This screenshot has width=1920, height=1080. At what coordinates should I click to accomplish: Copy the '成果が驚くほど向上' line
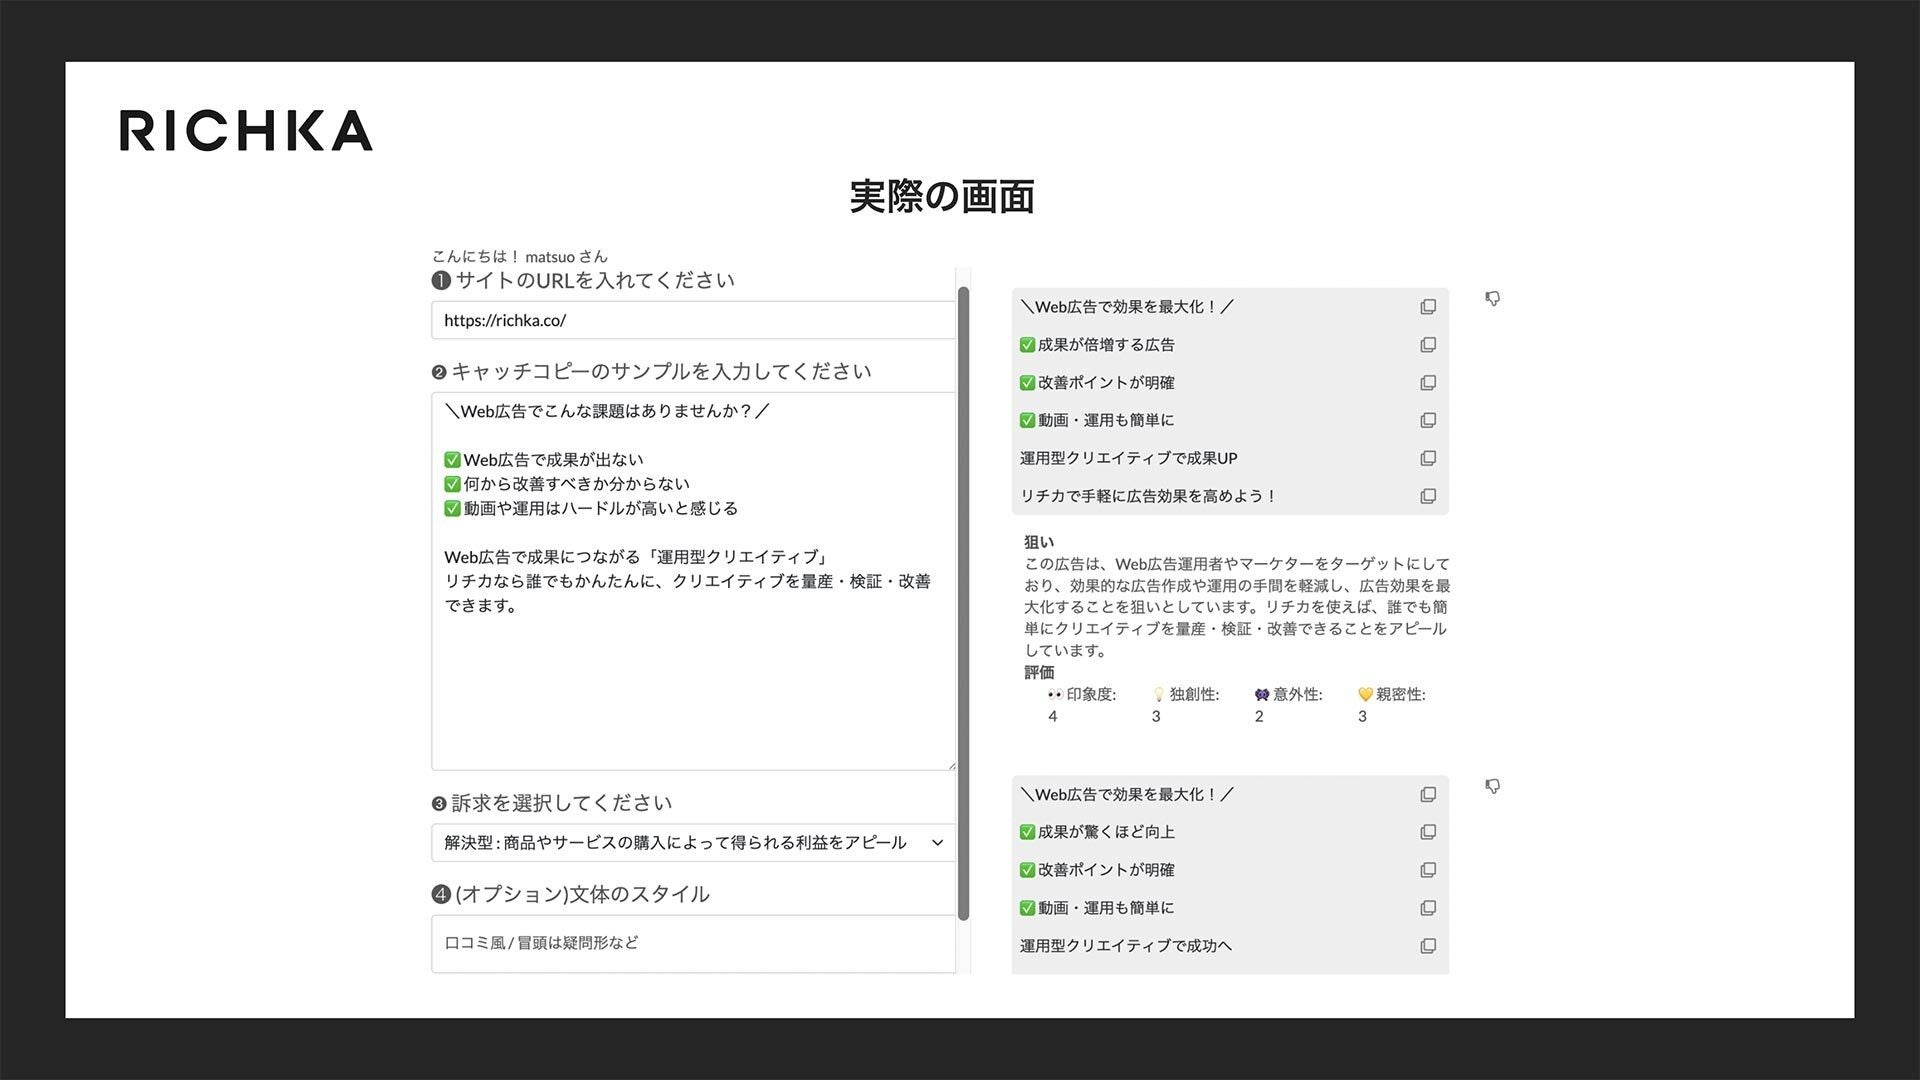coord(1428,832)
